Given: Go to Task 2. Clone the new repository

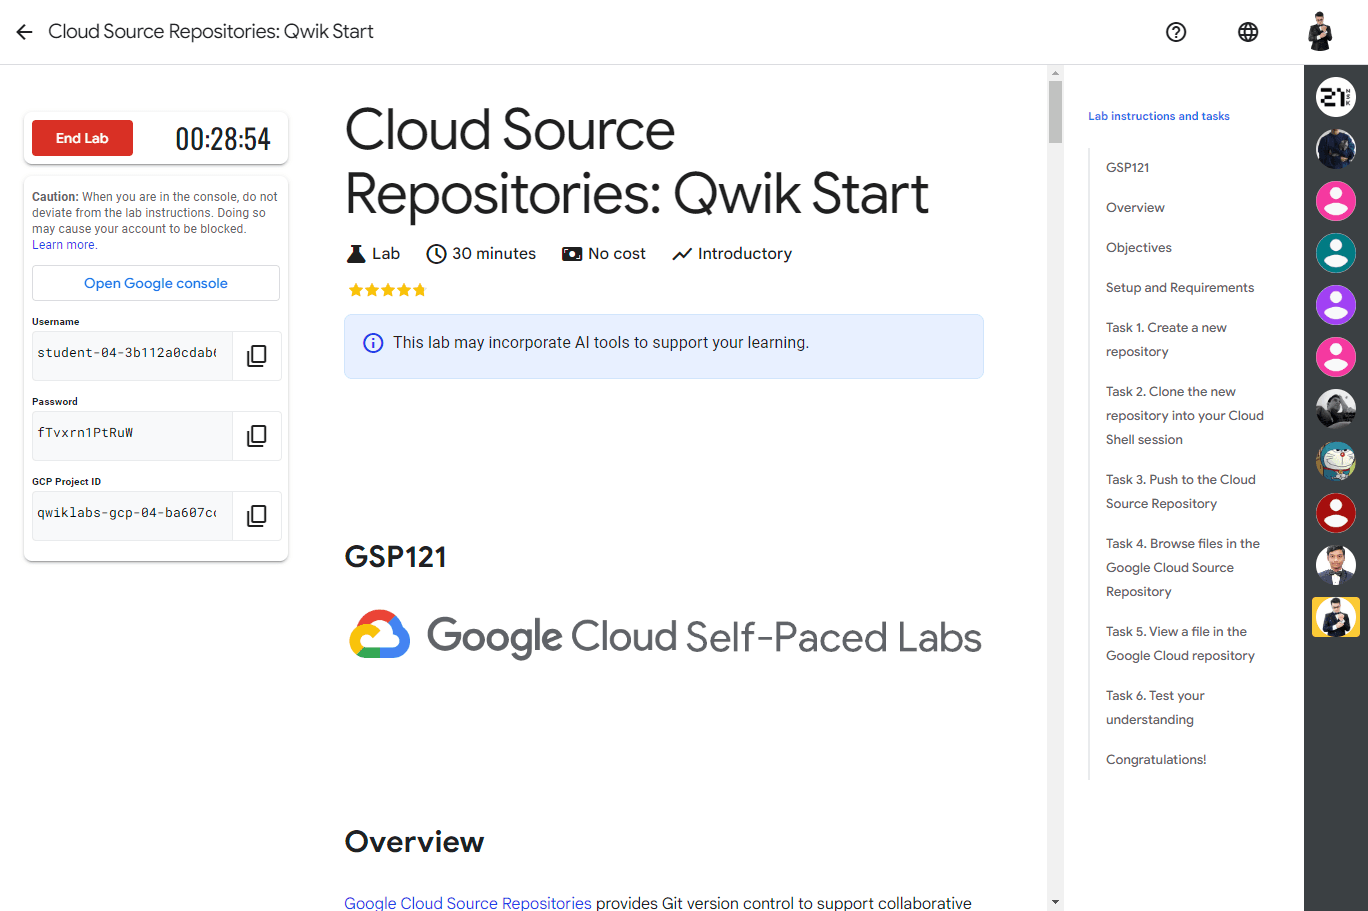Looking at the screenshot, I should click(x=1185, y=416).
